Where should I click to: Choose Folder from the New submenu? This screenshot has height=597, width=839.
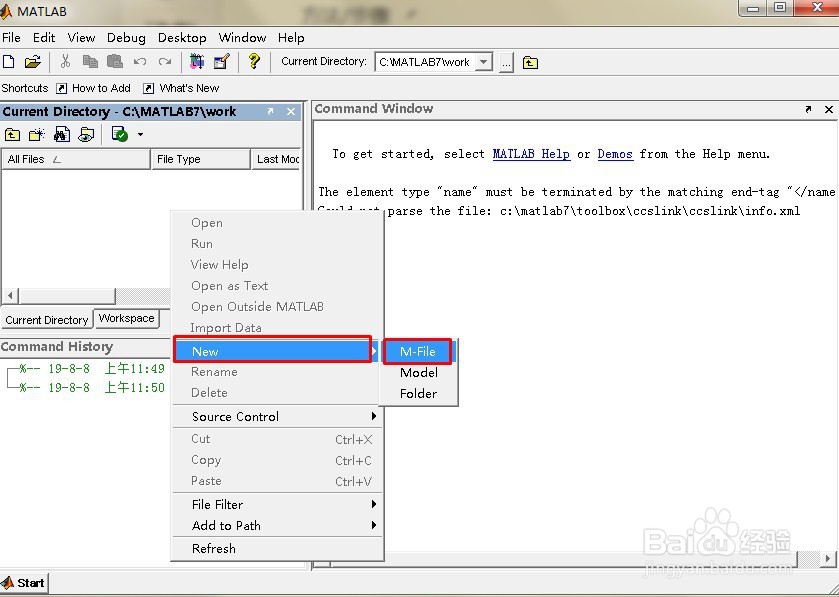(x=418, y=394)
